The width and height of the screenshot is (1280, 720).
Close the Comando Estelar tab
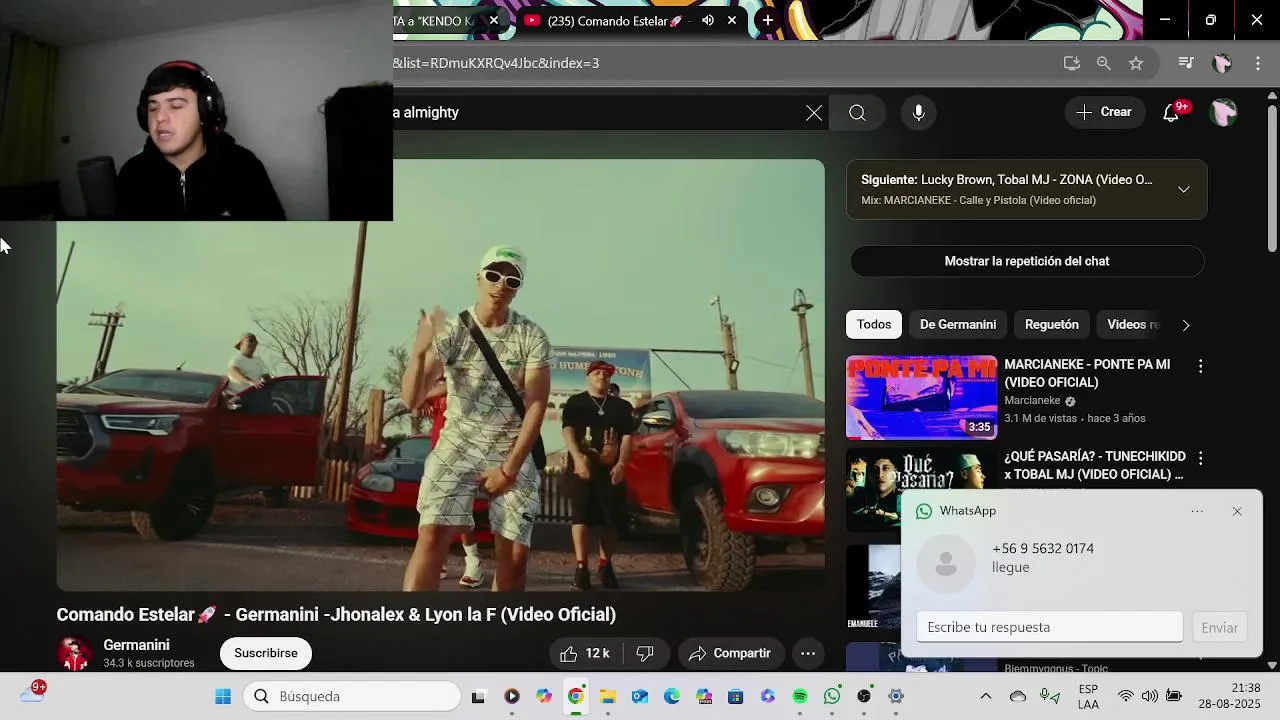tap(731, 20)
